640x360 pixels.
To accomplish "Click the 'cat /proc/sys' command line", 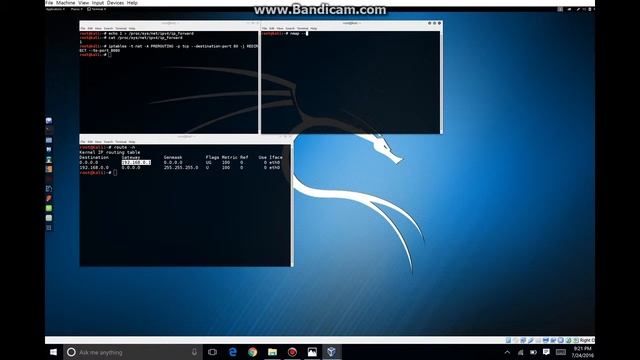I will pos(145,38).
